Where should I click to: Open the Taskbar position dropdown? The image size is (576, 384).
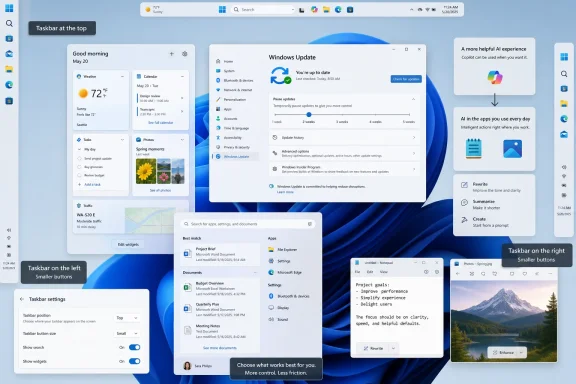[127, 318]
